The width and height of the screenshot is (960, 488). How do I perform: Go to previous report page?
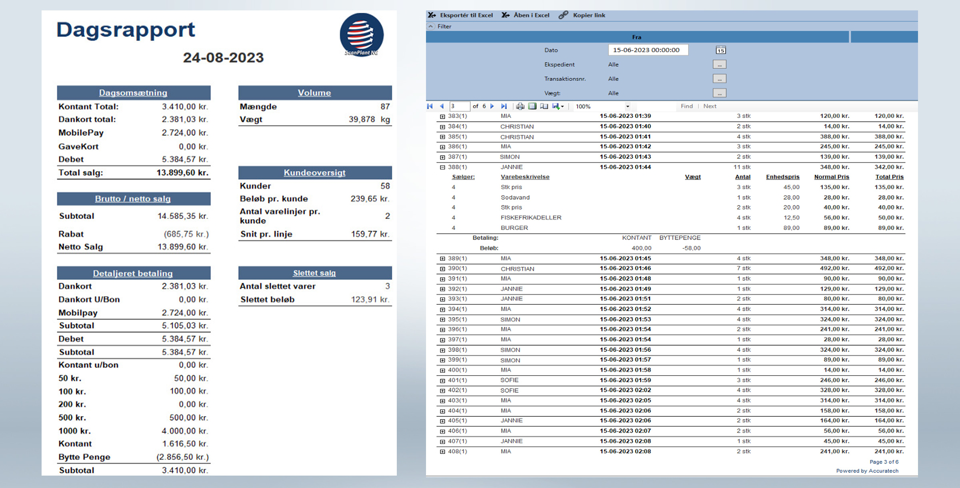coord(442,106)
